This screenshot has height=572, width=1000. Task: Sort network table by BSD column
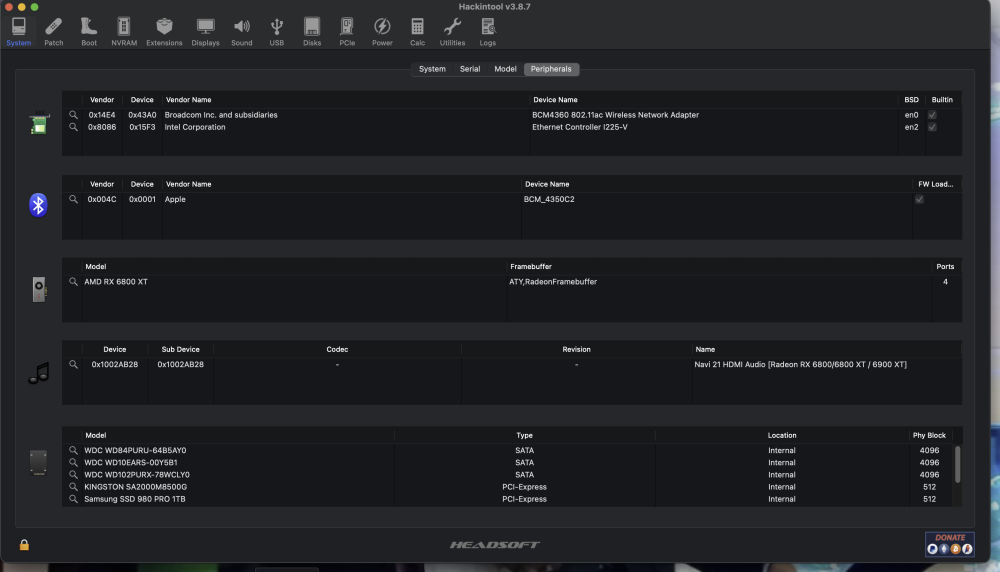(x=911, y=99)
